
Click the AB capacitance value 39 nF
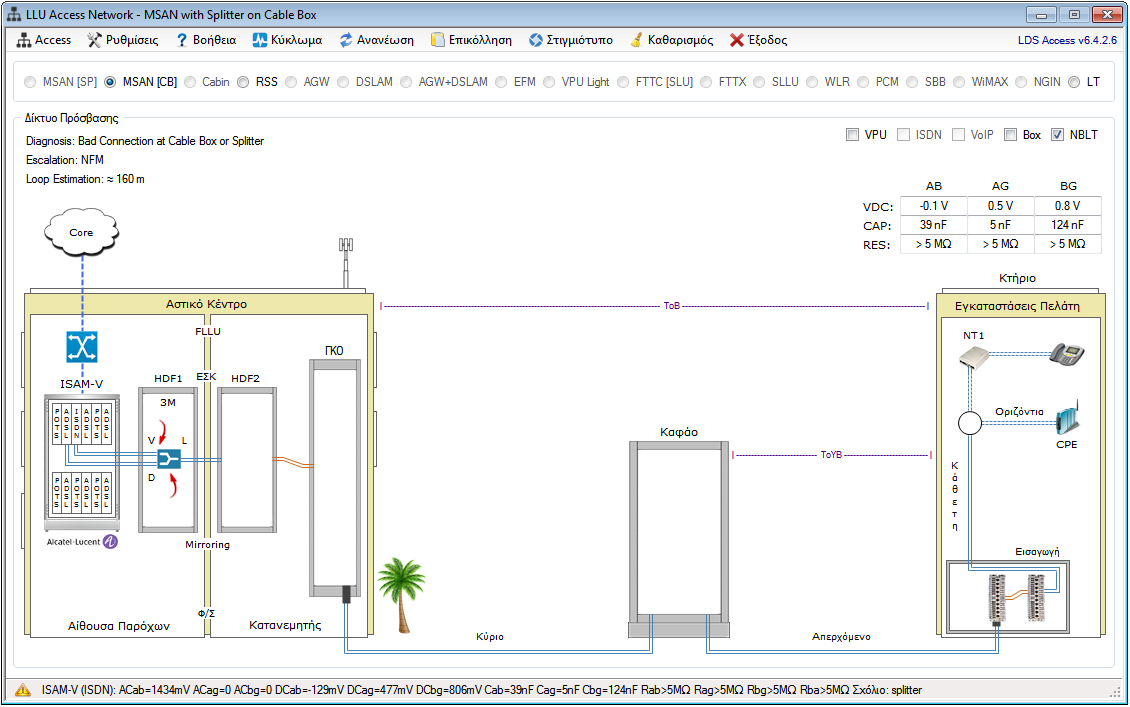(x=934, y=225)
